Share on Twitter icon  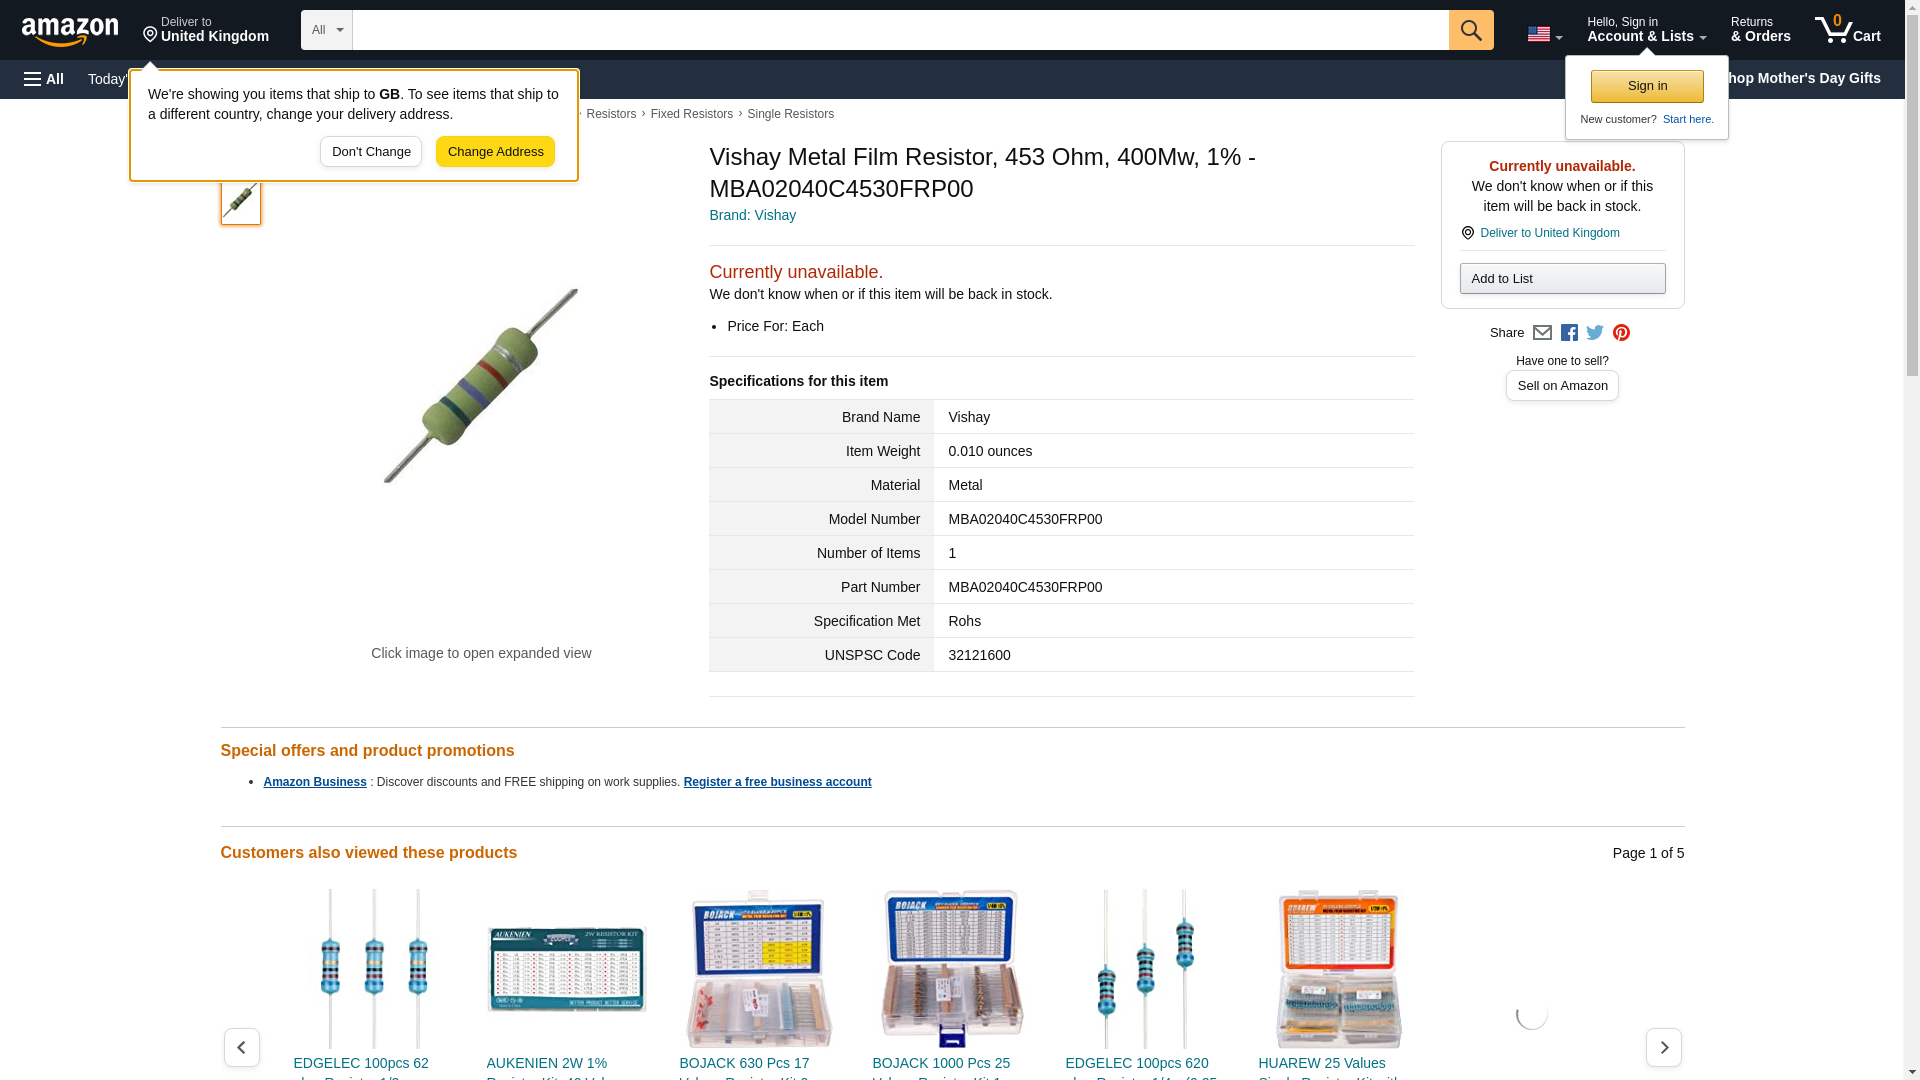coord(1595,333)
